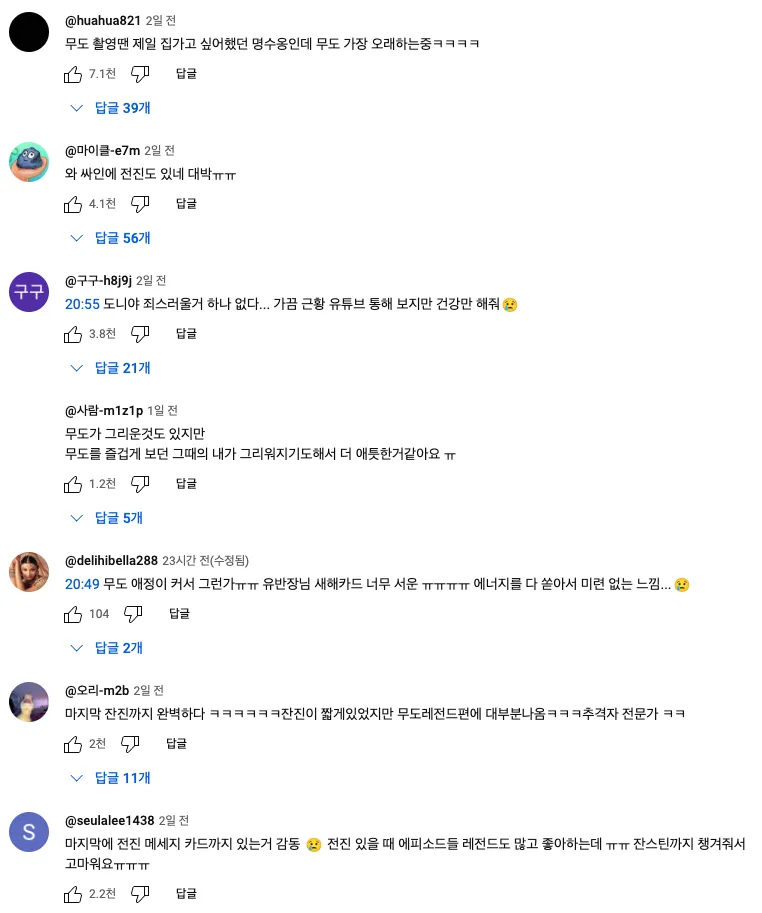Like @오리-m2b's comment

pyautogui.click(x=73, y=743)
